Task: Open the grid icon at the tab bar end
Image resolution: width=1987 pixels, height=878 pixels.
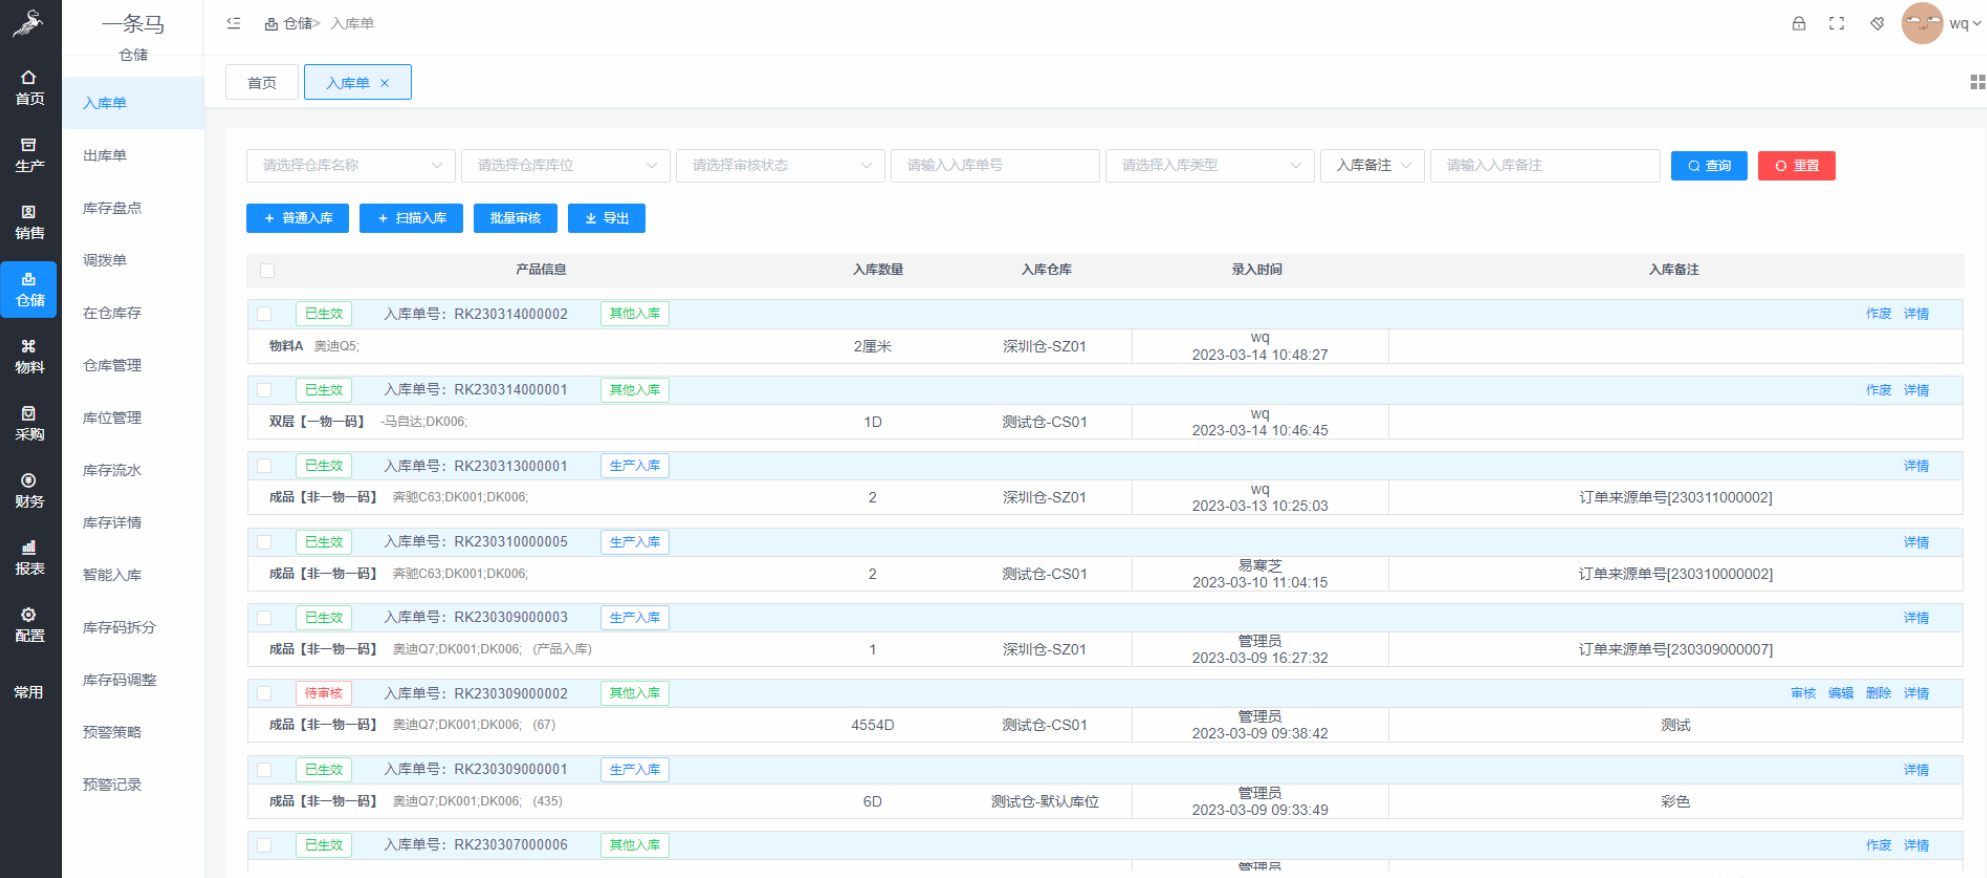Action: (1977, 82)
